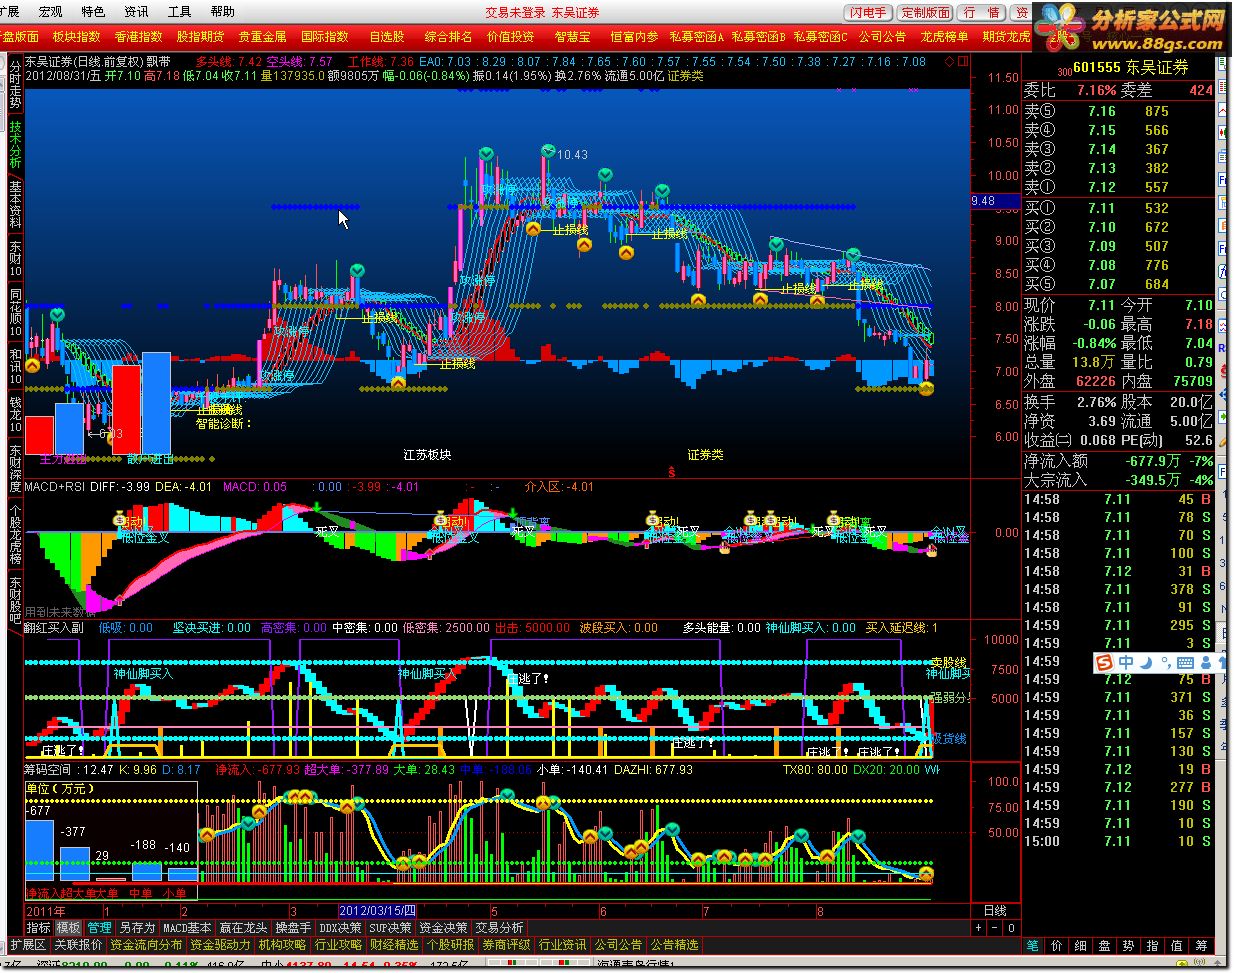Open the 资讯 menu
The width and height of the screenshot is (1234, 973).
pos(136,12)
